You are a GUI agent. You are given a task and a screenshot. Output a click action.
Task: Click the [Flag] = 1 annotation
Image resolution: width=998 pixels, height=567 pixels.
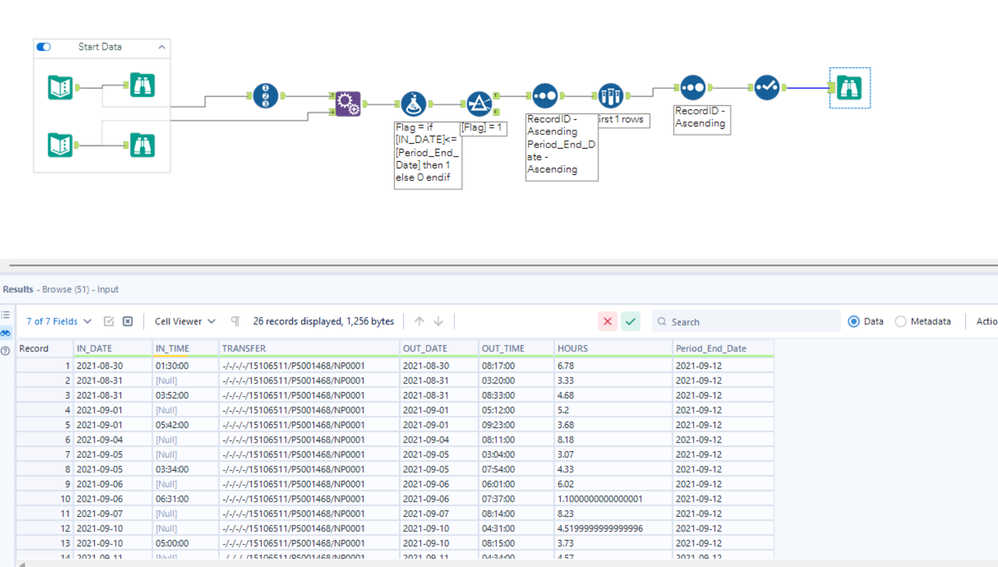483,127
